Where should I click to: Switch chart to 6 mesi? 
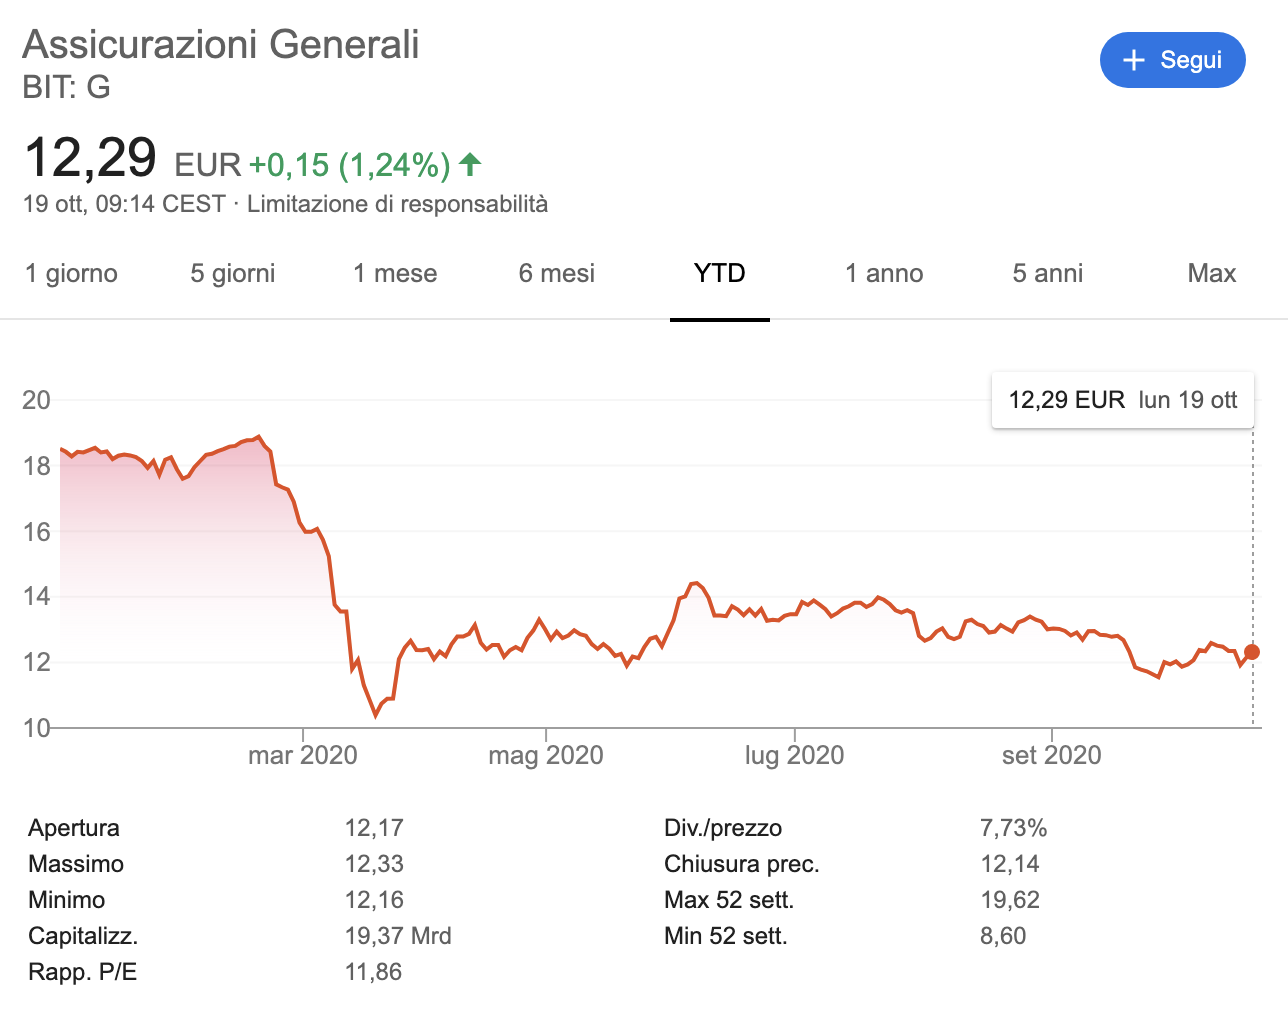(x=556, y=273)
